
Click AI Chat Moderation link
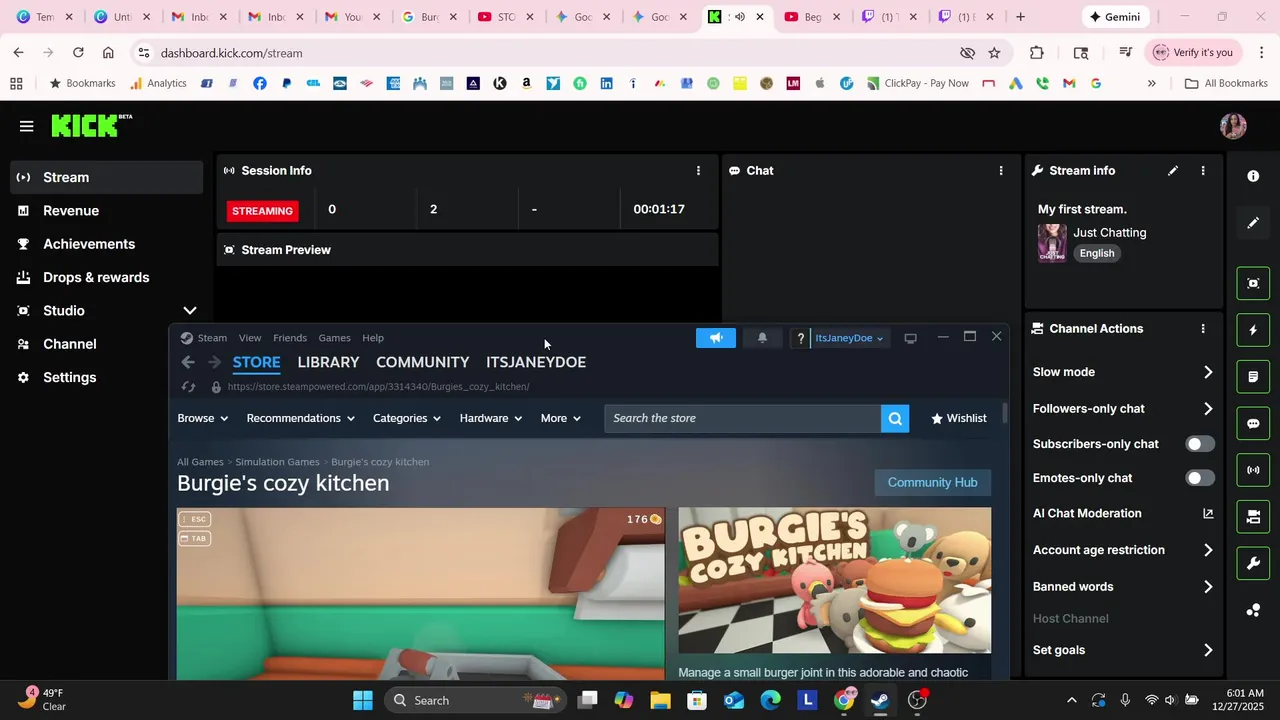click(1087, 514)
